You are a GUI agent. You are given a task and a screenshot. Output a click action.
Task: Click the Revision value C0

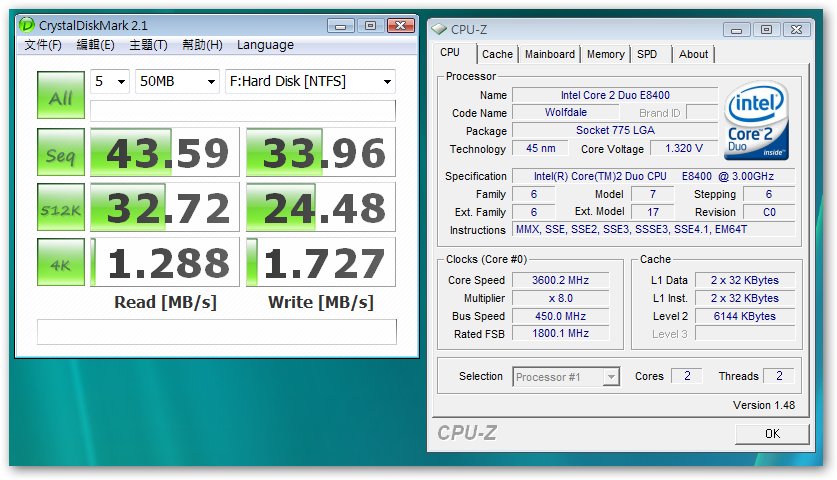[x=769, y=212]
